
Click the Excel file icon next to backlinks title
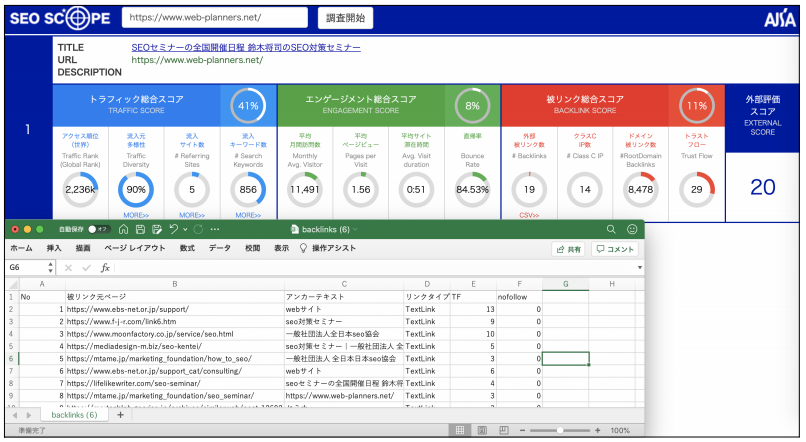(295, 229)
